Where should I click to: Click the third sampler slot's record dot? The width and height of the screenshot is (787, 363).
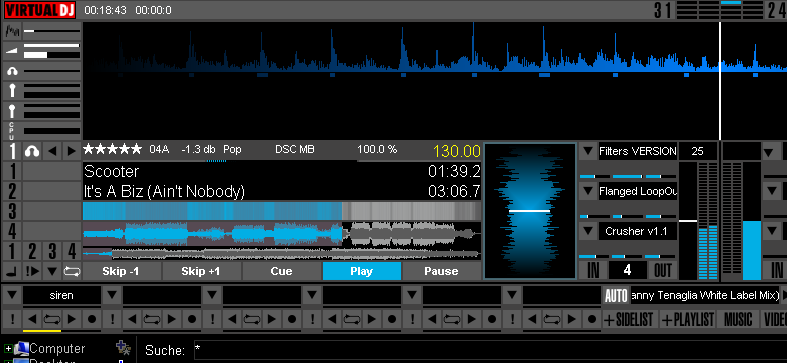click(x=292, y=319)
